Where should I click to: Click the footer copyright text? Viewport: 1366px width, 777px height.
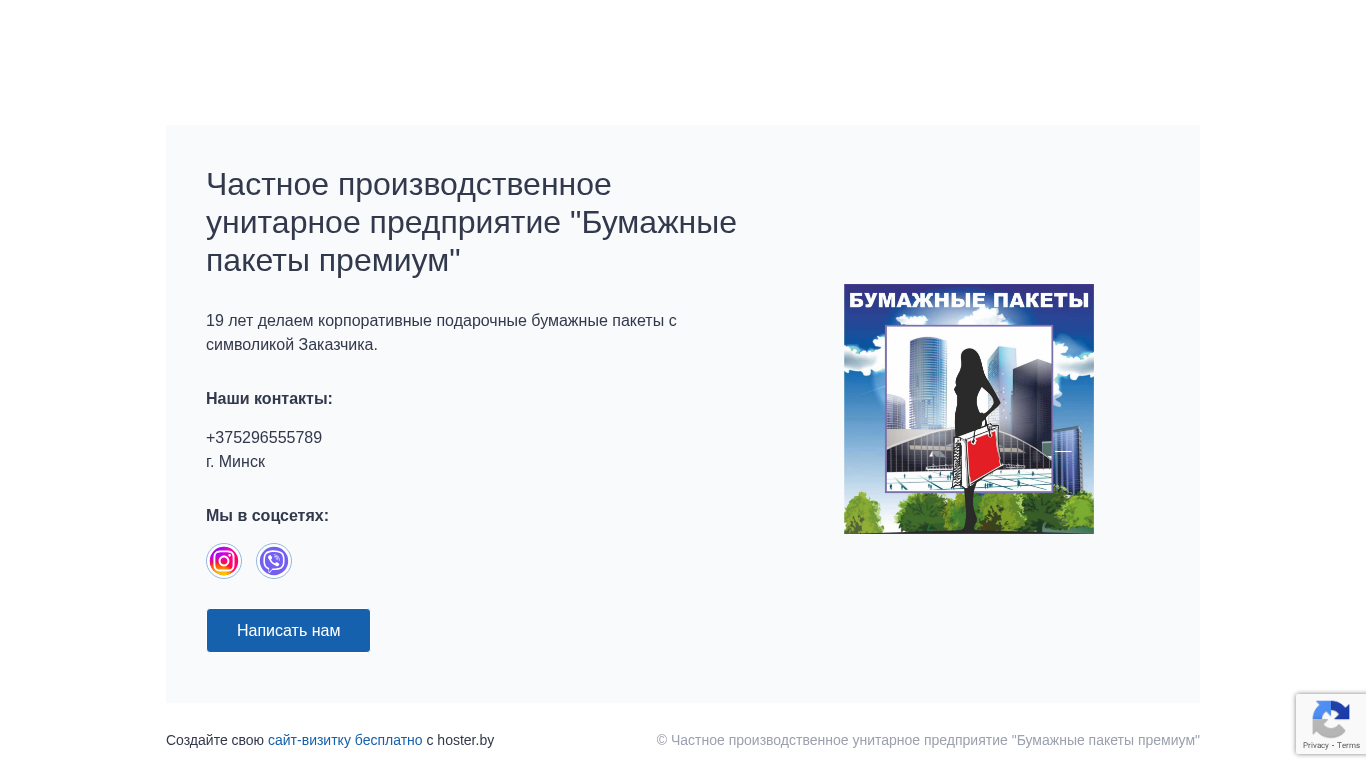click(928, 740)
